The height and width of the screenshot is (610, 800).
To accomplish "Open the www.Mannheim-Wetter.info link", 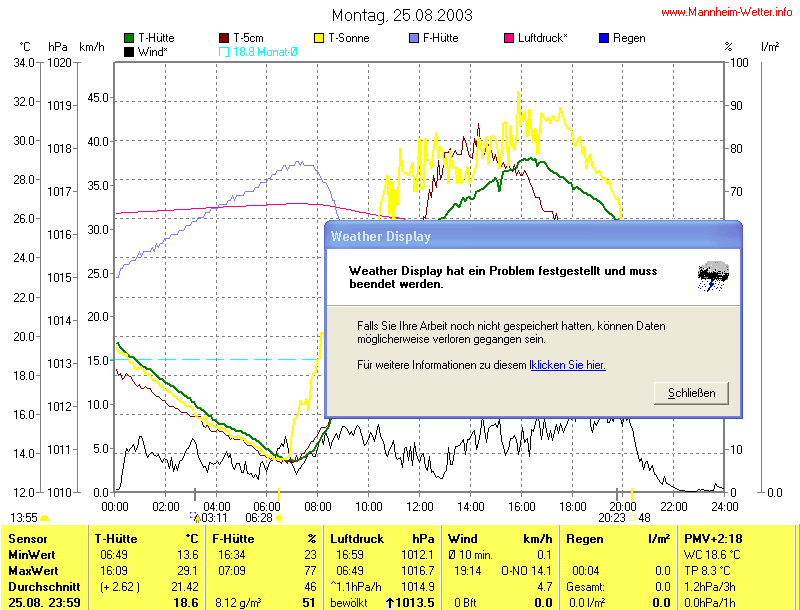I will click(728, 12).
